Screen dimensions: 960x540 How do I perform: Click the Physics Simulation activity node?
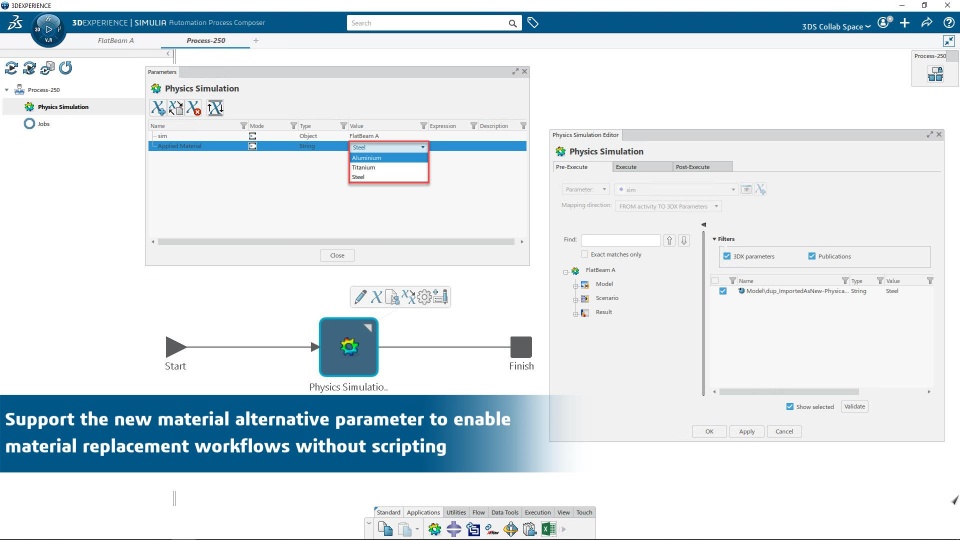(x=348, y=347)
